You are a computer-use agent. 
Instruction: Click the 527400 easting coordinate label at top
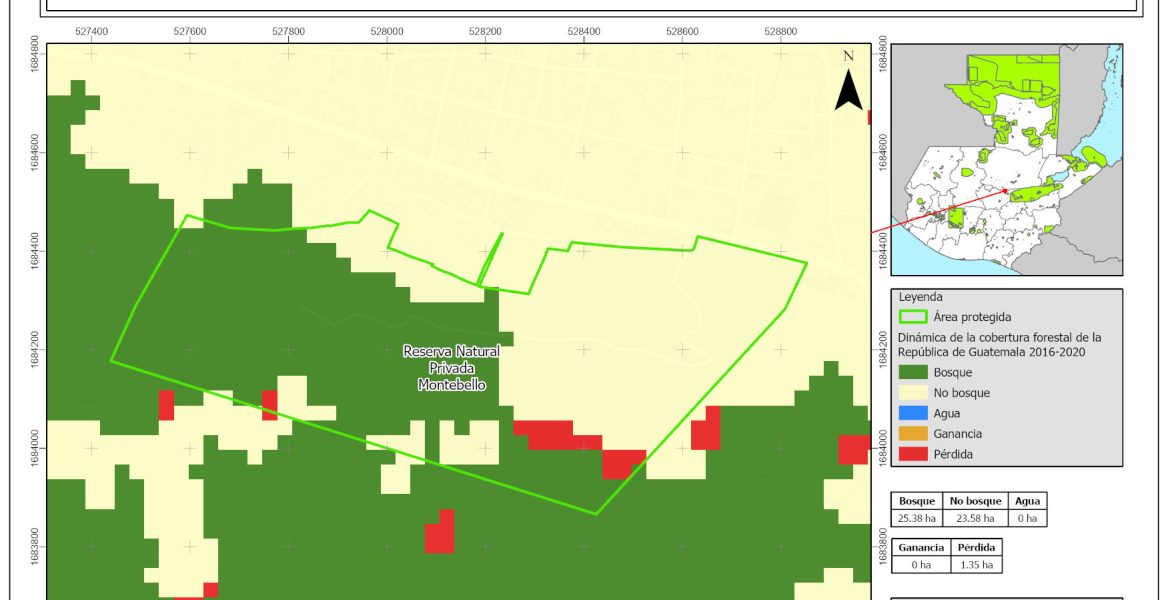click(91, 32)
